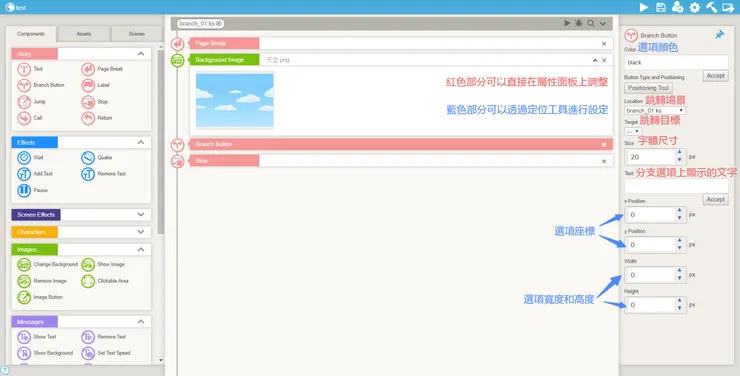Click the bug debug icon in the scene bar
This screenshot has width=740, height=376.
[579, 23]
